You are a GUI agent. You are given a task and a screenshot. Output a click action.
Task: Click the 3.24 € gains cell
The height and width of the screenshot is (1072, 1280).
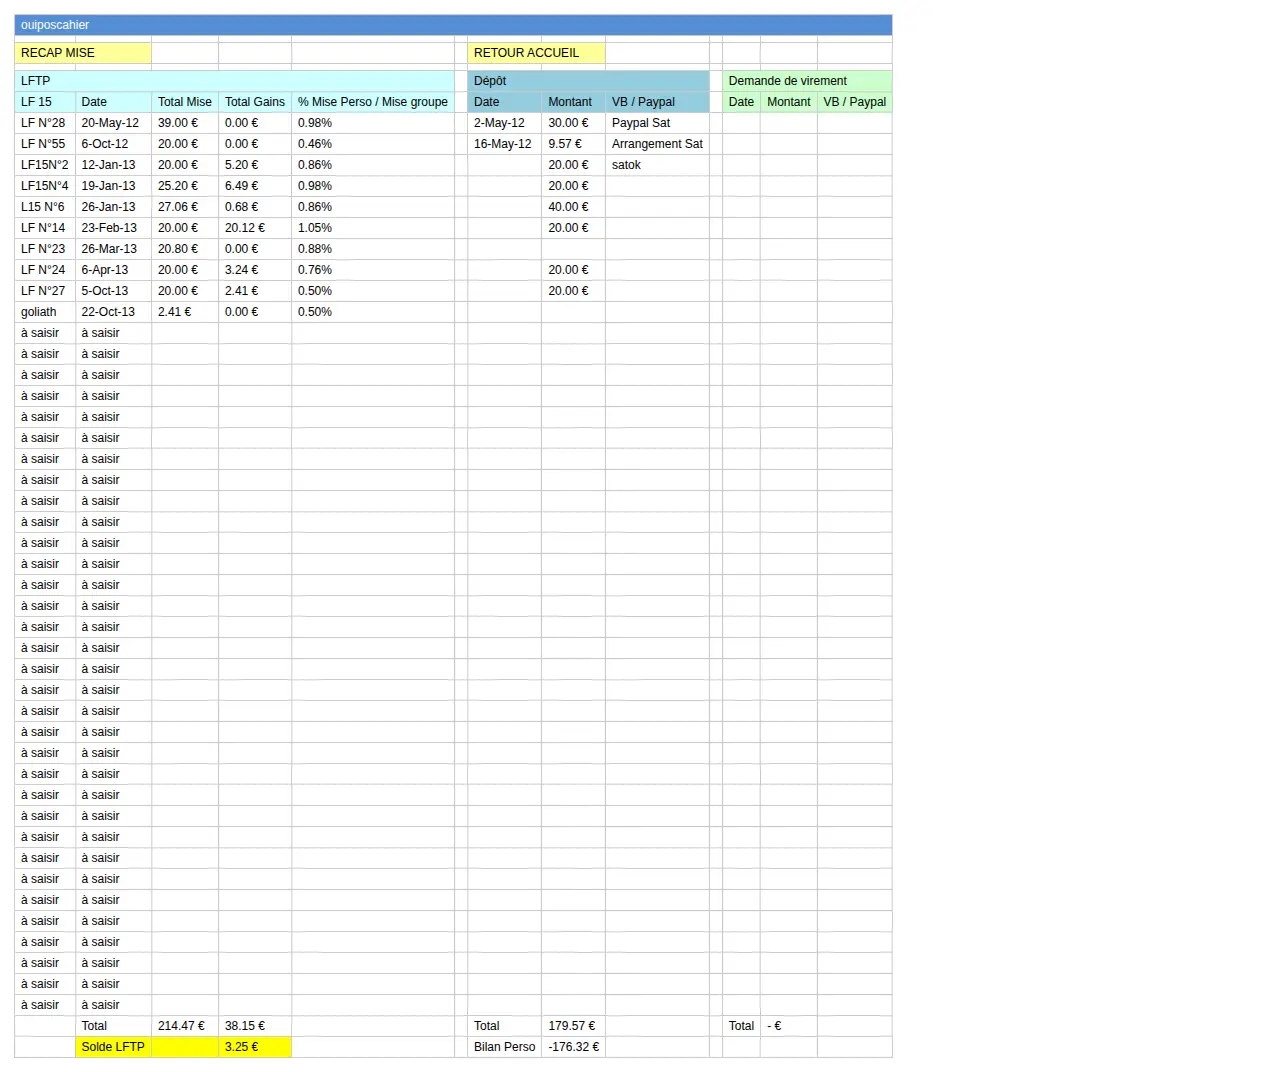pyautogui.click(x=255, y=270)
